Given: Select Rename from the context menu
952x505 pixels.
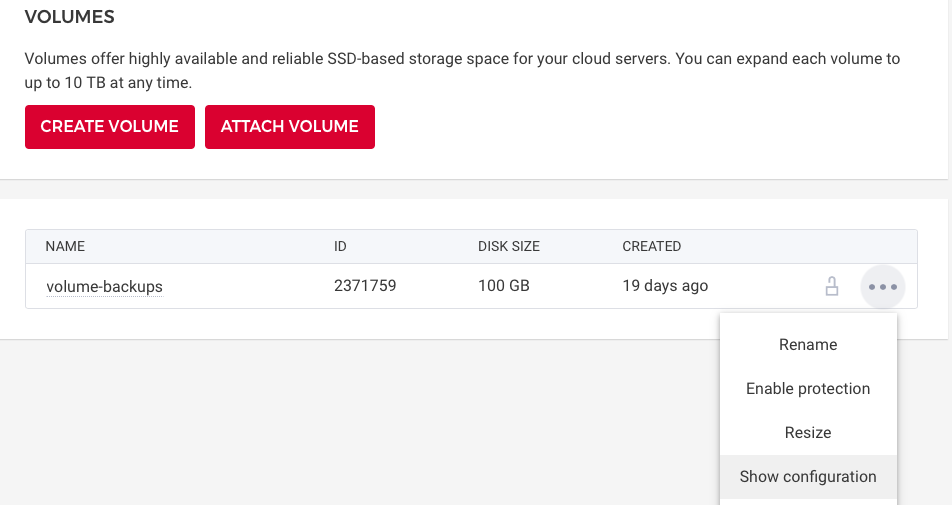Looking at the screenshot, I should click(x=808, y=345).
